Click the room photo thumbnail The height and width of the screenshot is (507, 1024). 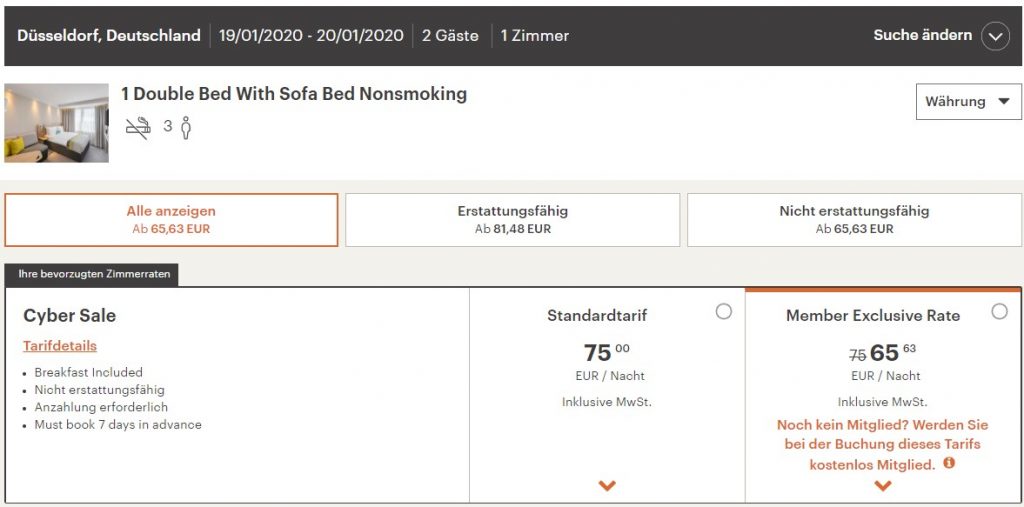coord(57,123)
